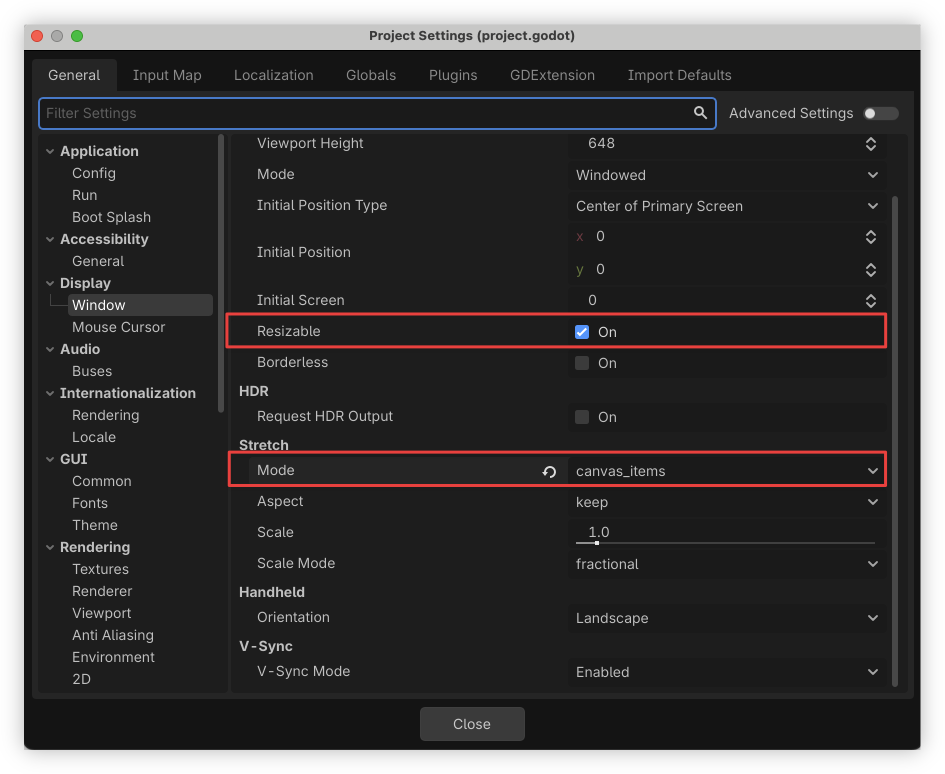
Task: Uncheck the Resizable checkbox
Action: coord(582,332)
